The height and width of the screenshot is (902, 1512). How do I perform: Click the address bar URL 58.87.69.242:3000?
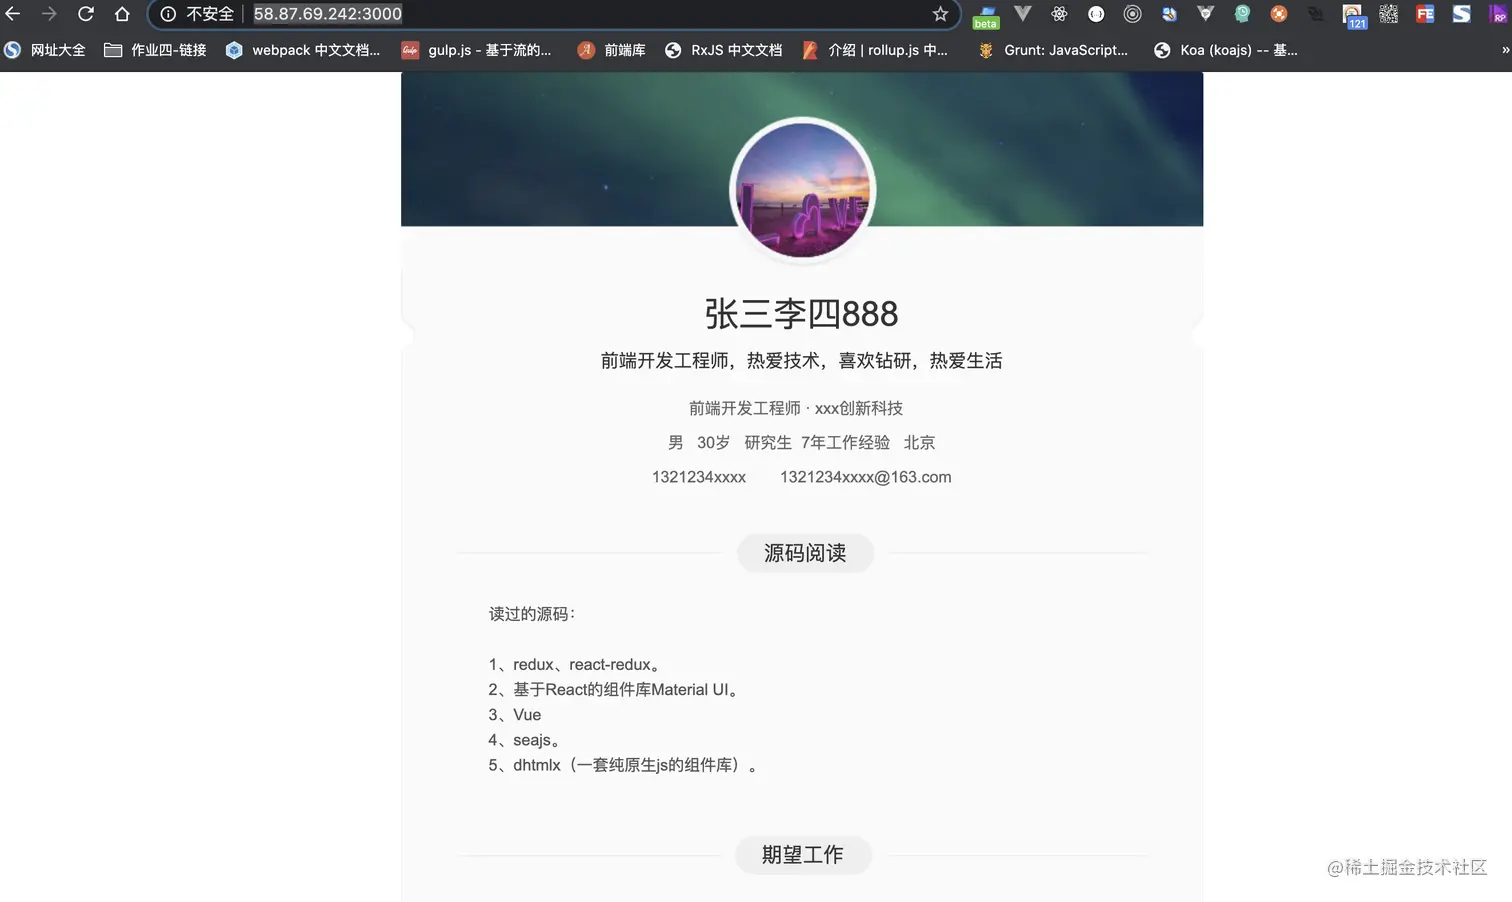click(x=328, y=14)
